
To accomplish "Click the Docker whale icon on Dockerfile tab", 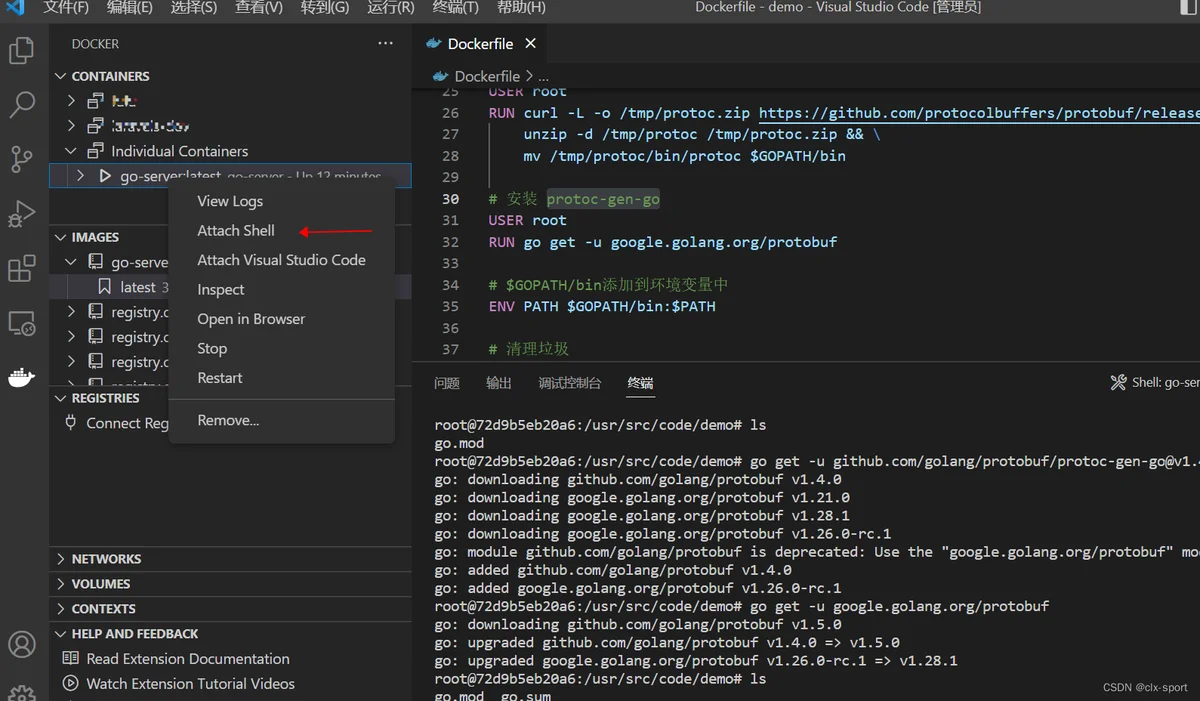I will click(x=434, y=44).
